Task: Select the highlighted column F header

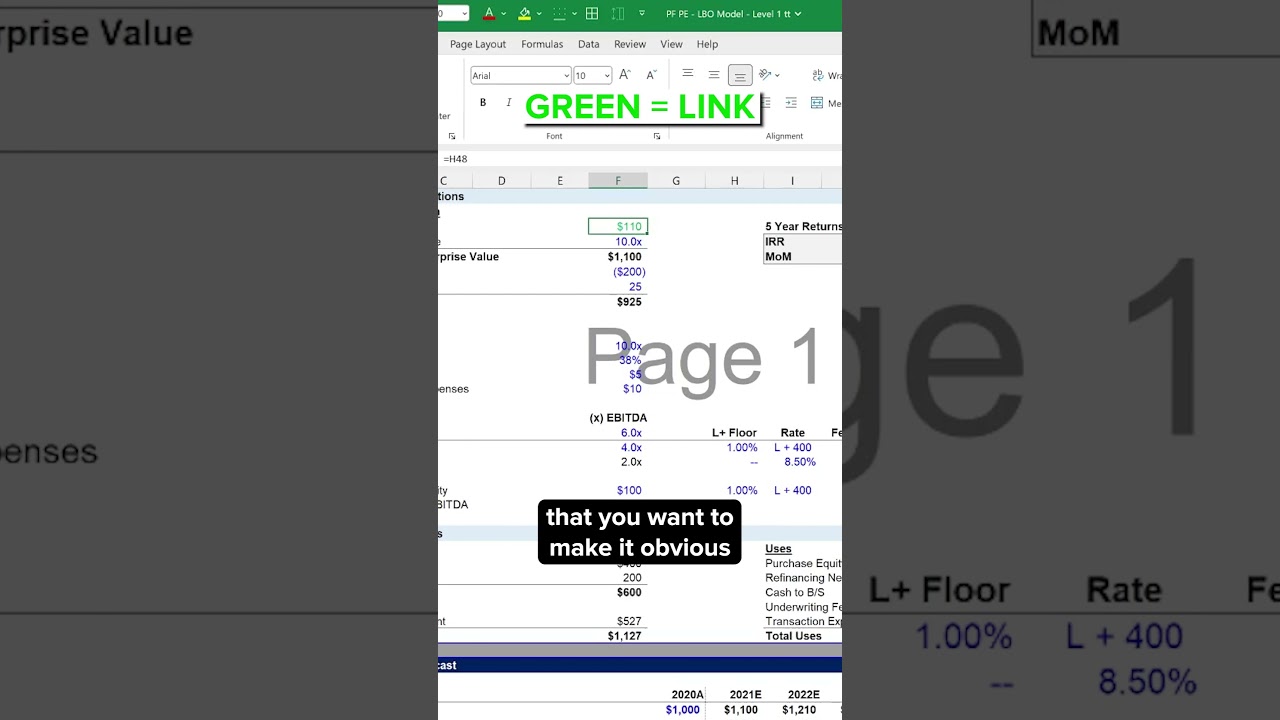Action: tap(618, 181)
